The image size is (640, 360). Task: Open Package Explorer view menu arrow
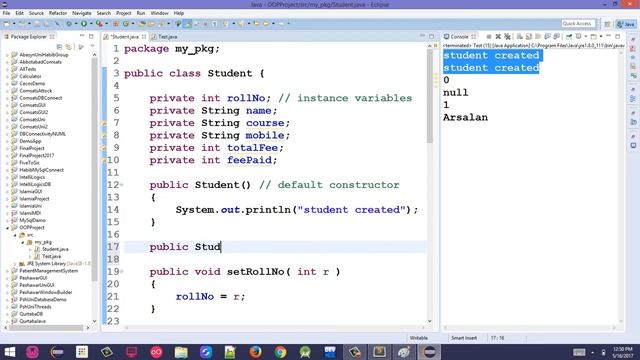(92, 45)
